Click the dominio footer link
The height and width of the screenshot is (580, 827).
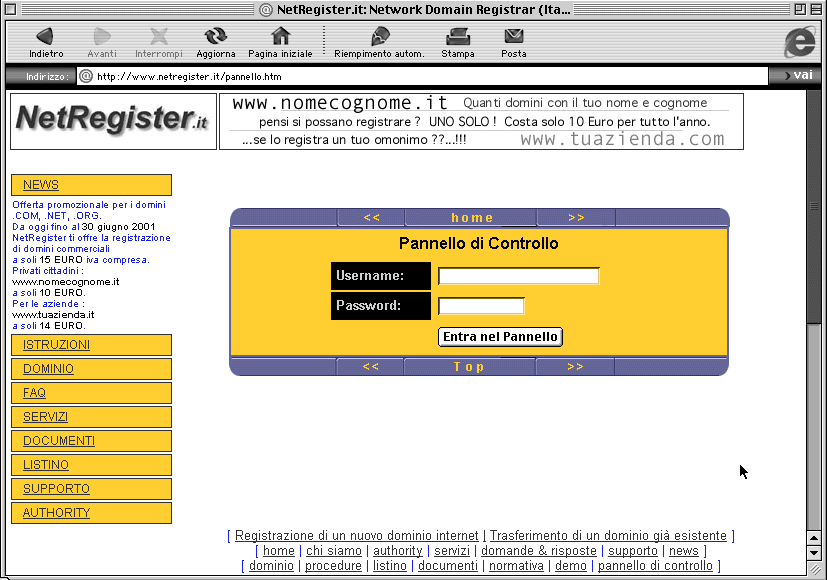coord(271,566)
